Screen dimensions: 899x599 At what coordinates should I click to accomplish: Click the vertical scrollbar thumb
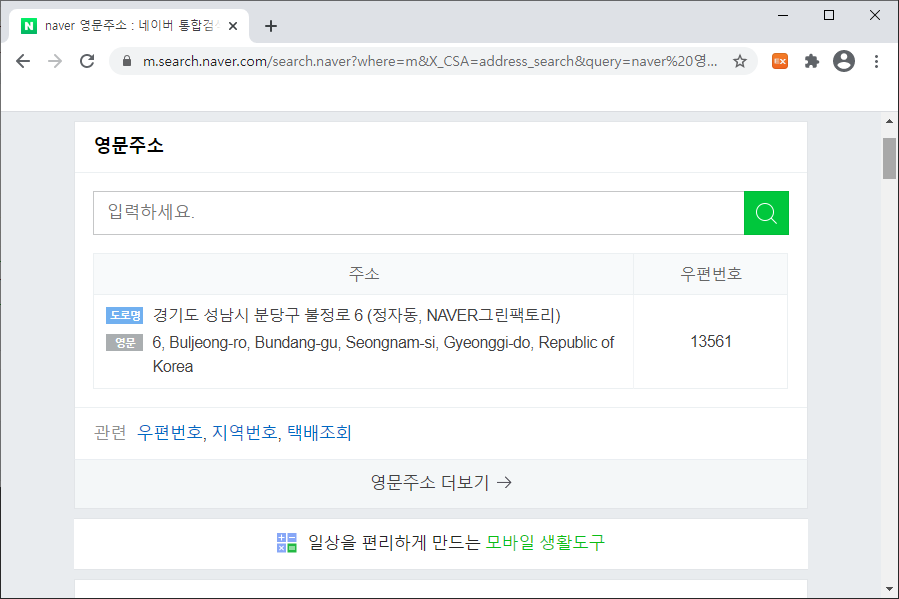tap(889, 158)
